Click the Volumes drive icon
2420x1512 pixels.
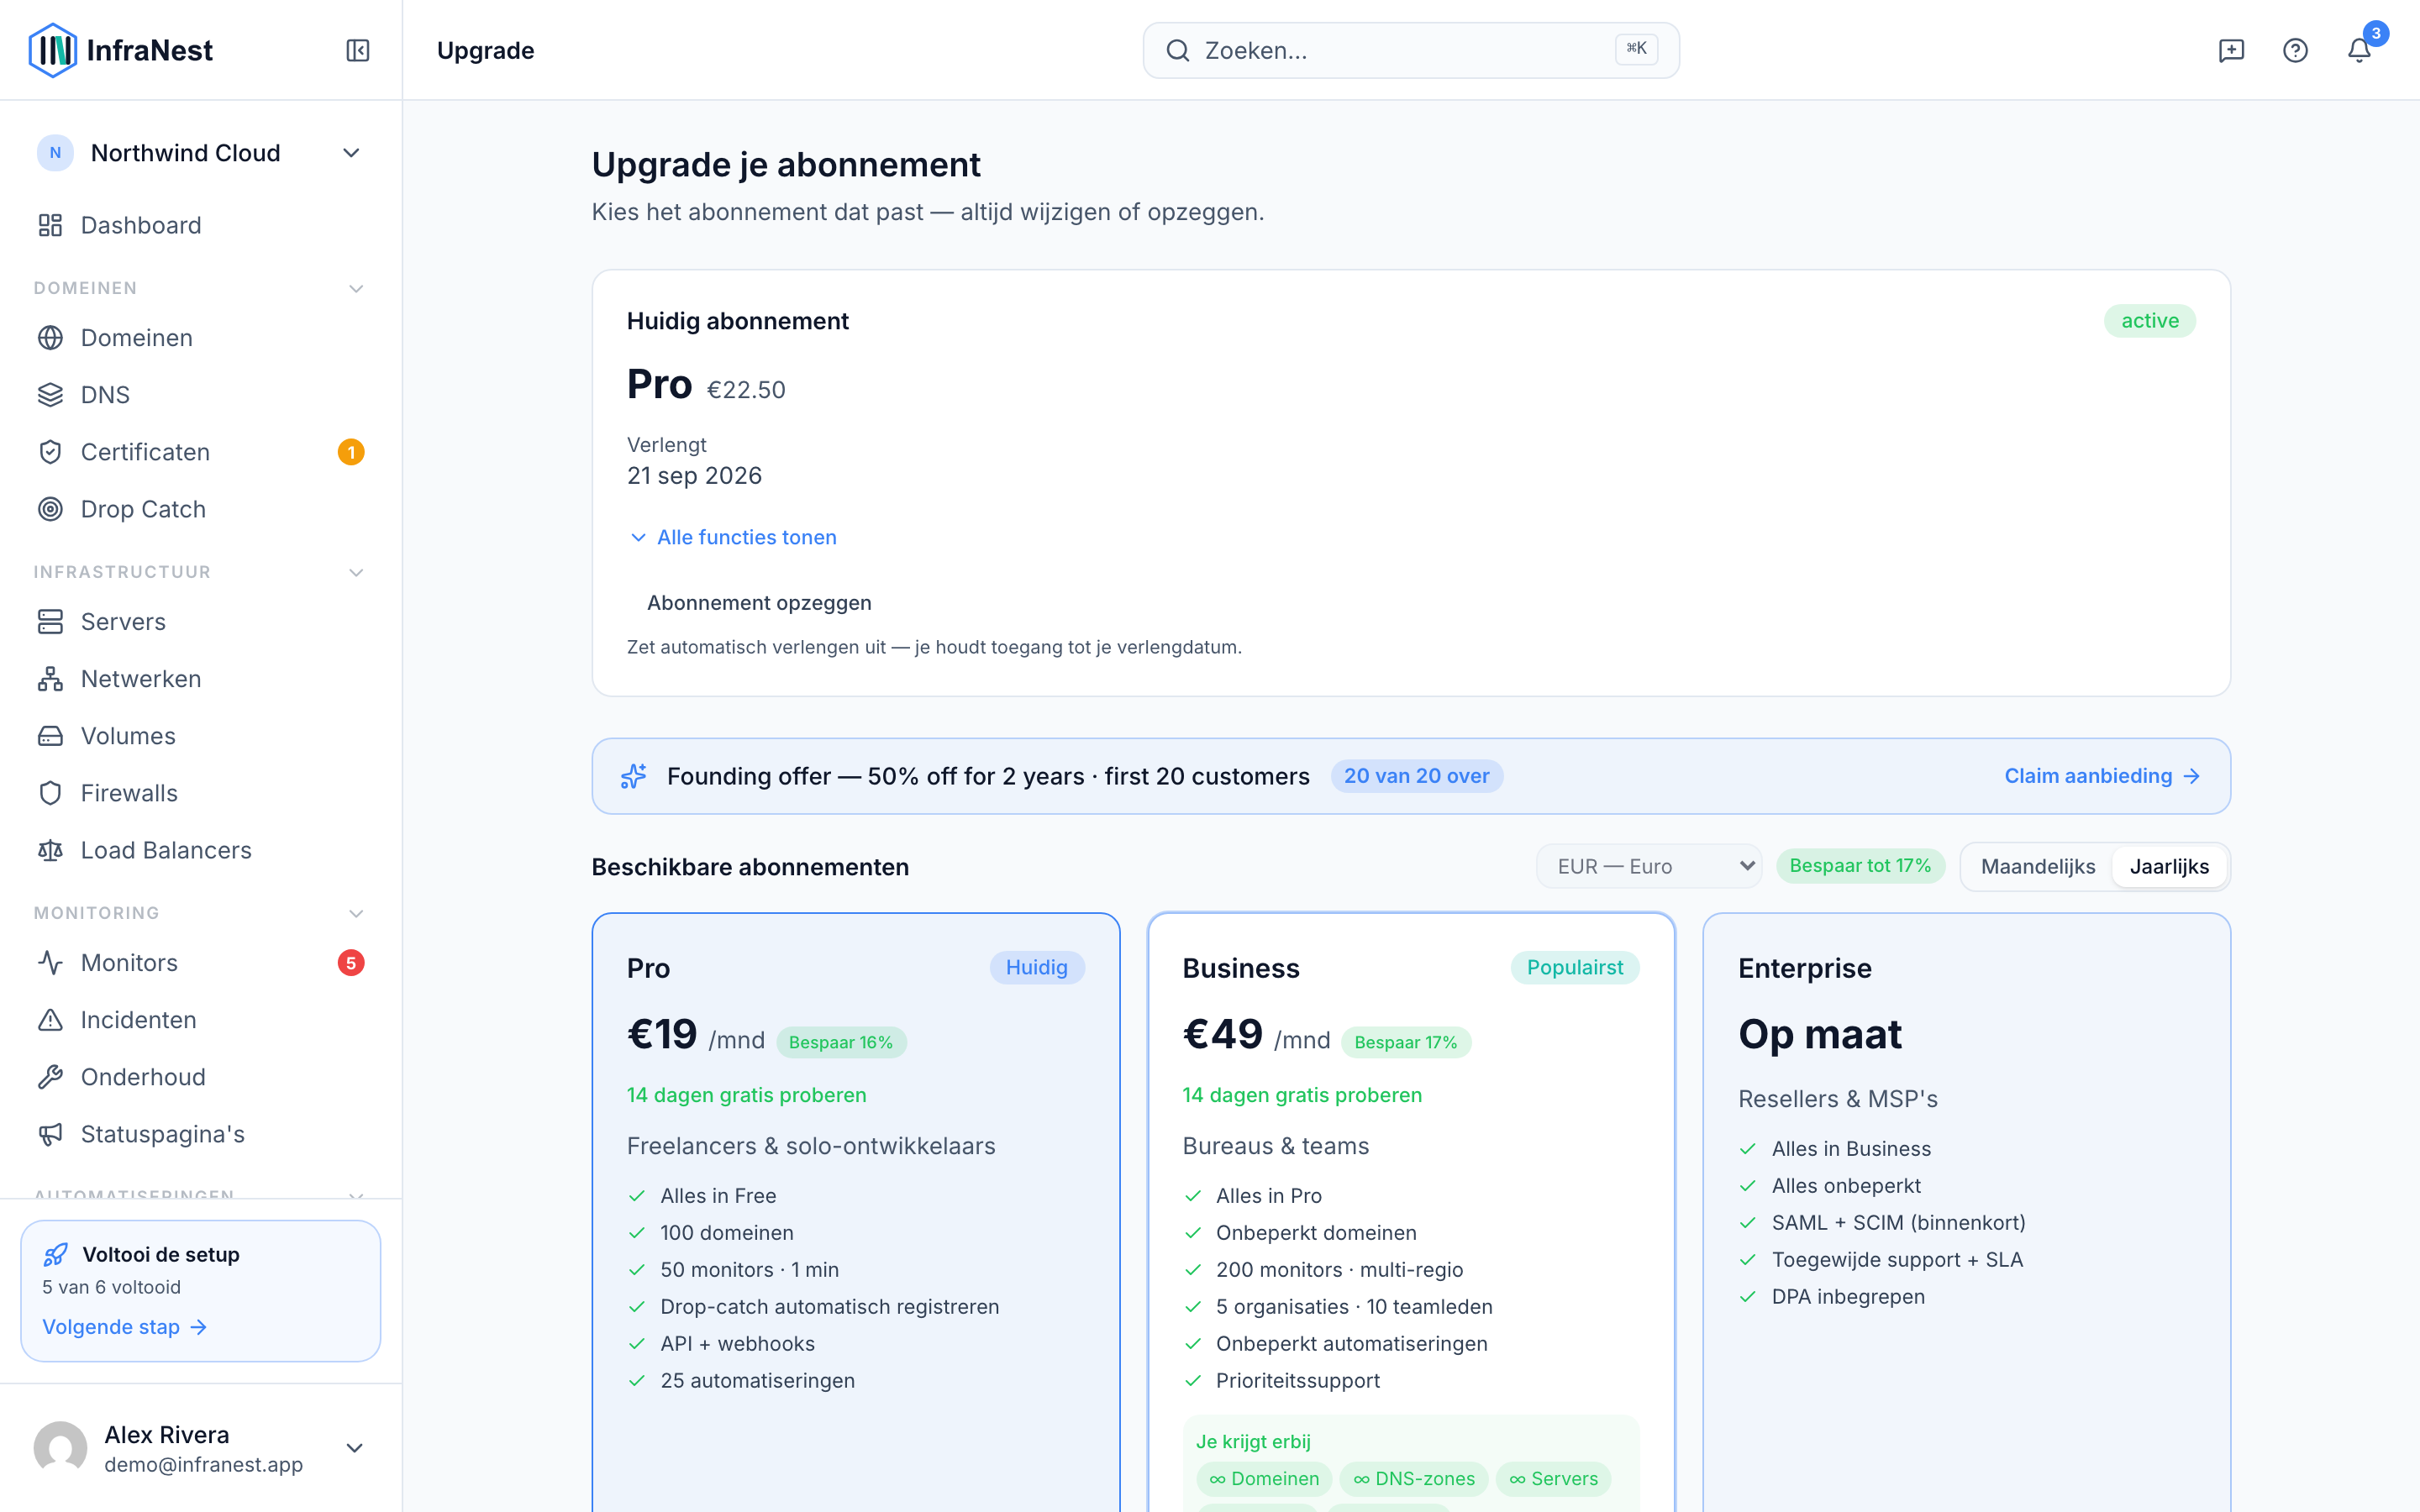point(50,736)
